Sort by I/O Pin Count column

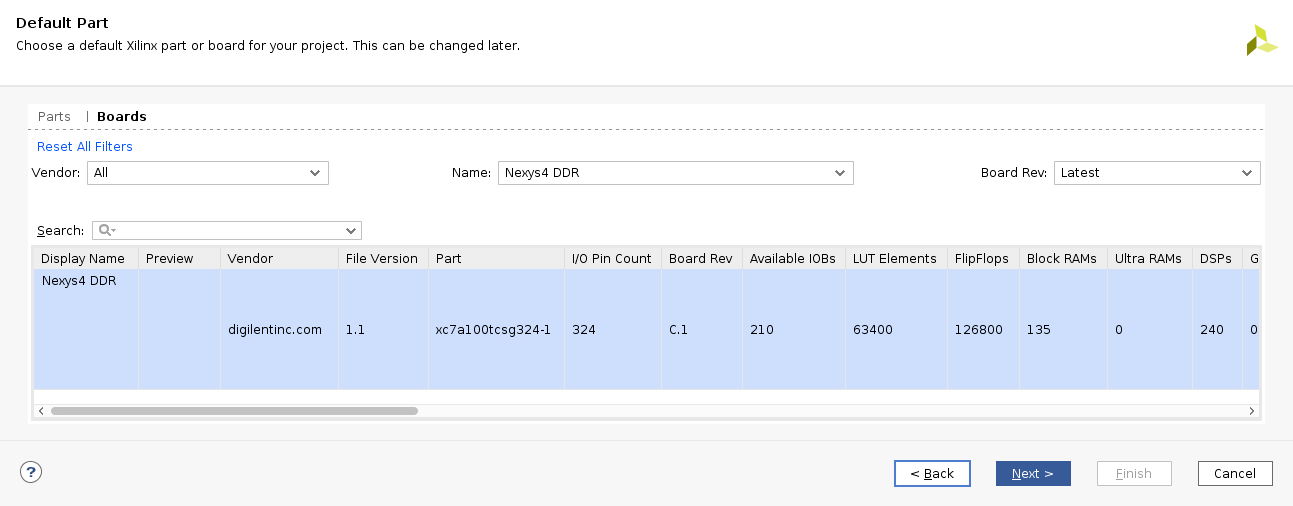point(613,258)
